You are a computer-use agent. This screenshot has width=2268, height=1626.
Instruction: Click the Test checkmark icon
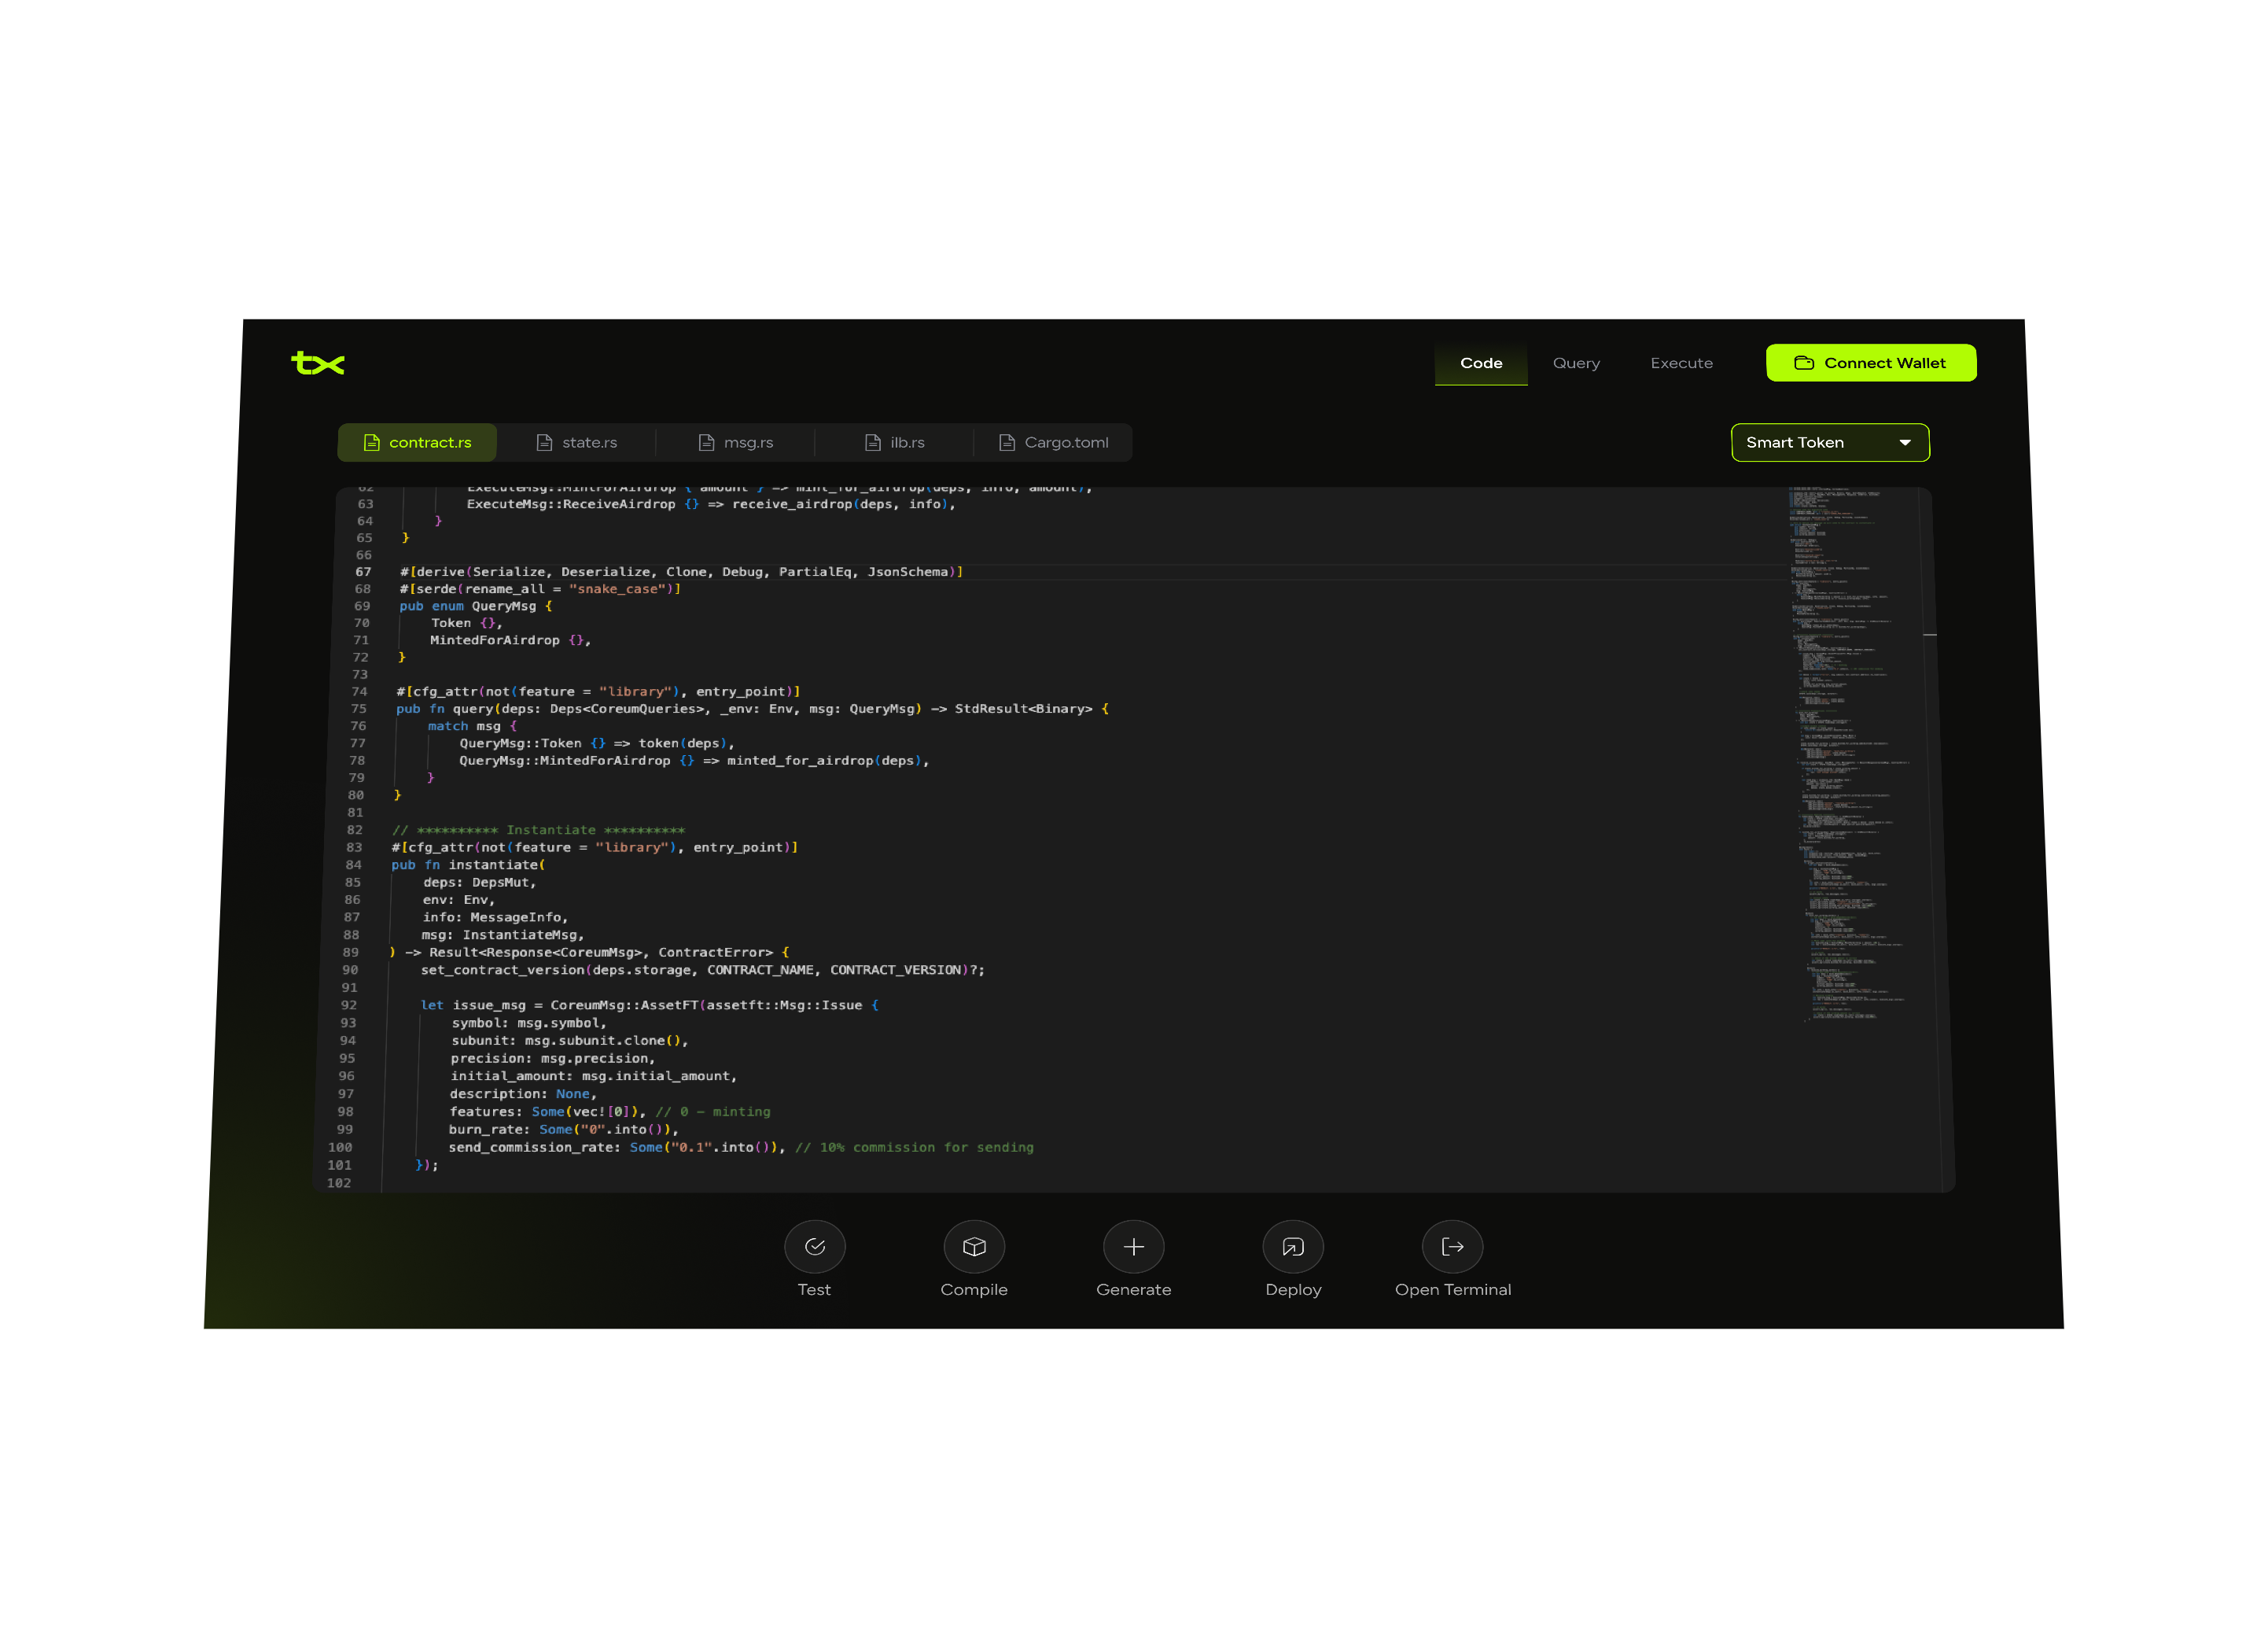coord(814,1246)
